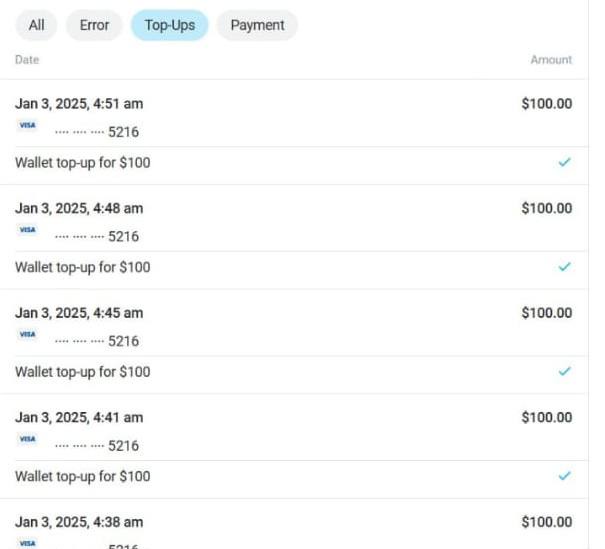The width and height of the screenshot is (605, 549).
Task: Open the Jan 3, 2025, 4:51 am transaction
Action: 294,132
